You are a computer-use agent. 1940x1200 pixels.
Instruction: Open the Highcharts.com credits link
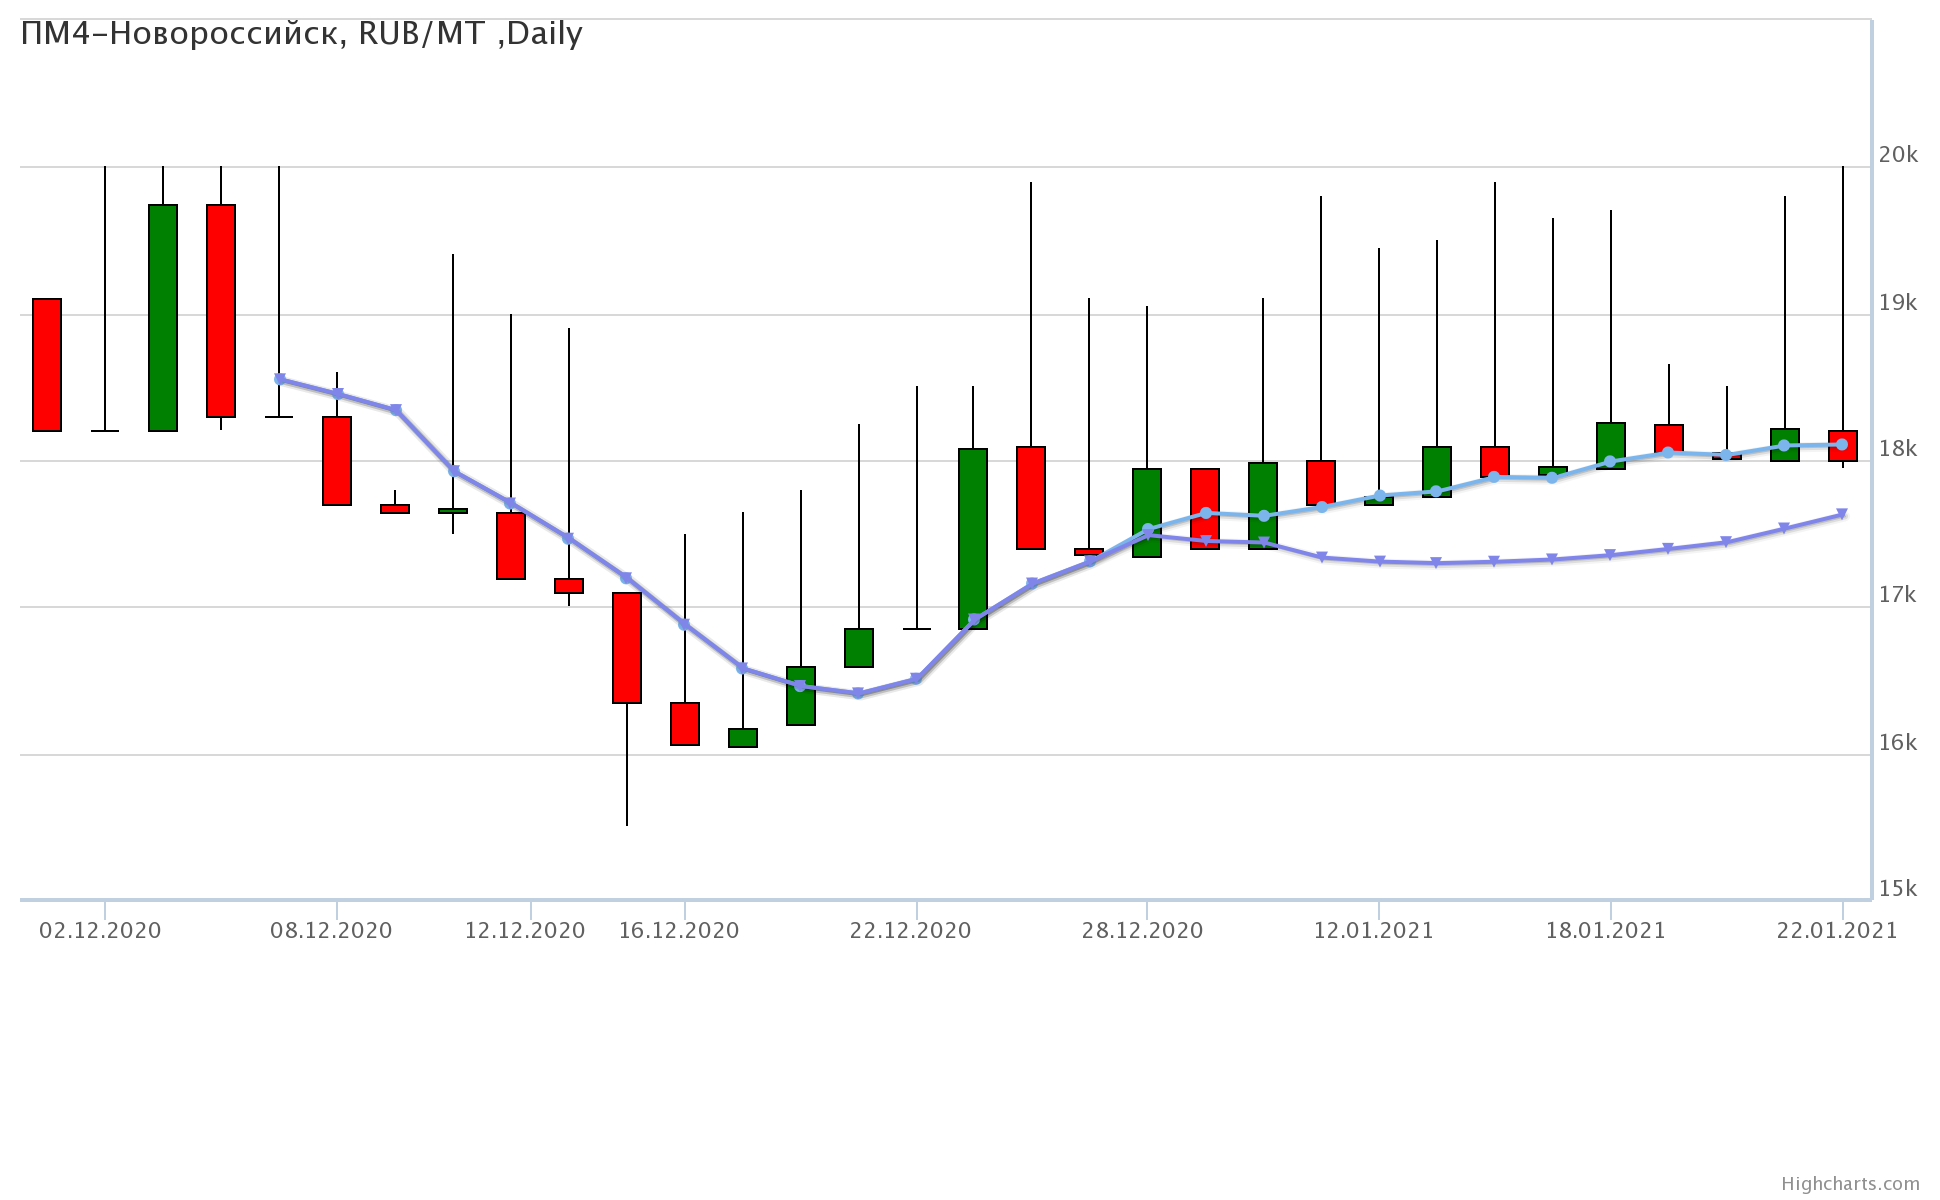tap(1850, 1184)
